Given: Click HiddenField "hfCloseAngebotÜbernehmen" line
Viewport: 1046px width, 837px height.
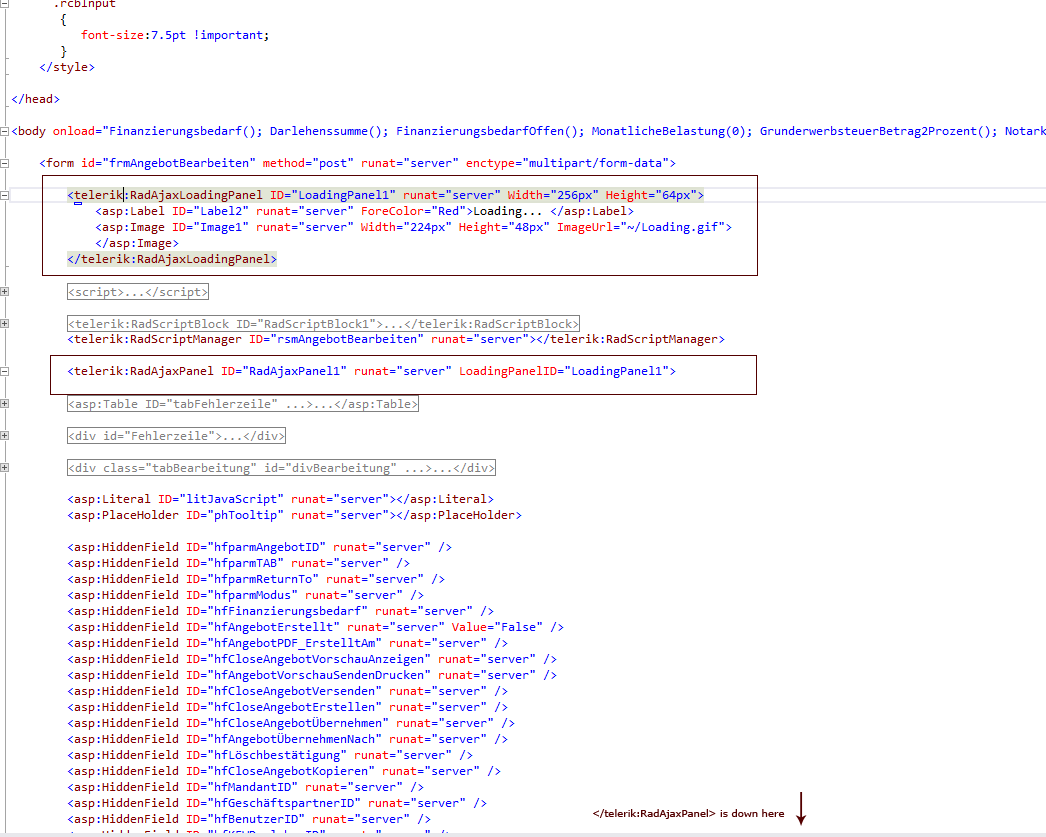Looking at the screenshot, I should click(x=291, y=724).
